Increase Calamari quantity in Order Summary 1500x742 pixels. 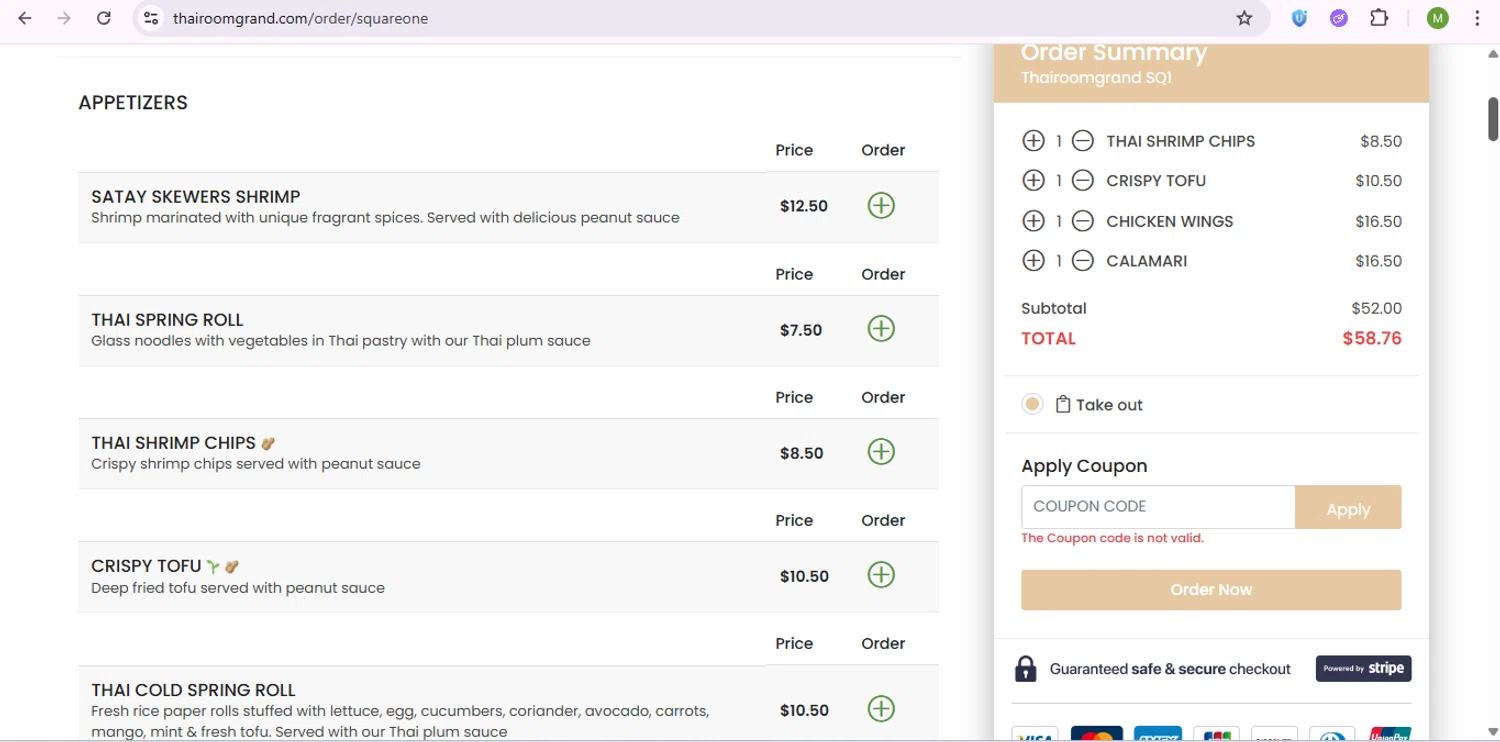[x=1033, y=261]
